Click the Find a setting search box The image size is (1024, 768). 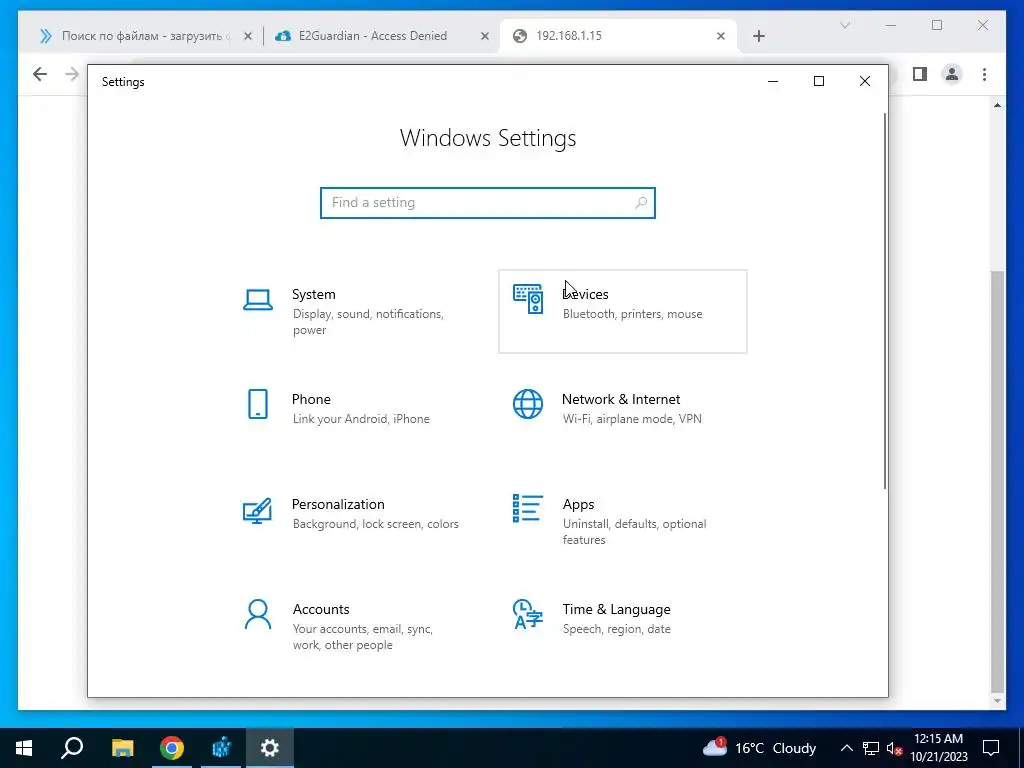pyautogui.click(x=487, y=203)
